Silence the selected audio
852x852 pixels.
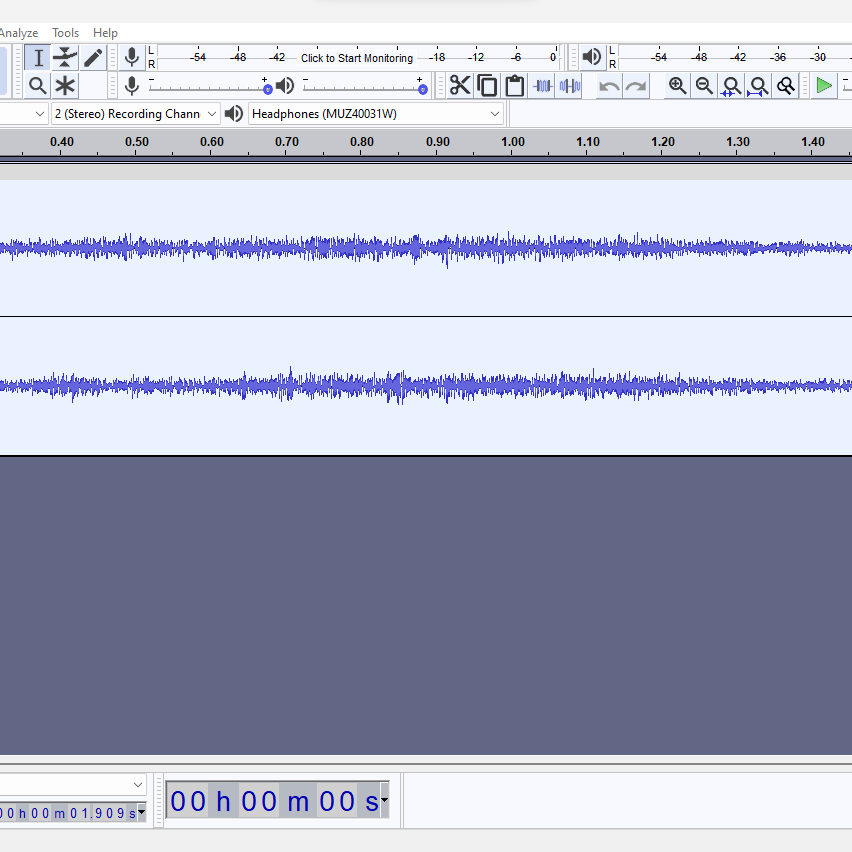click(570, 86)
